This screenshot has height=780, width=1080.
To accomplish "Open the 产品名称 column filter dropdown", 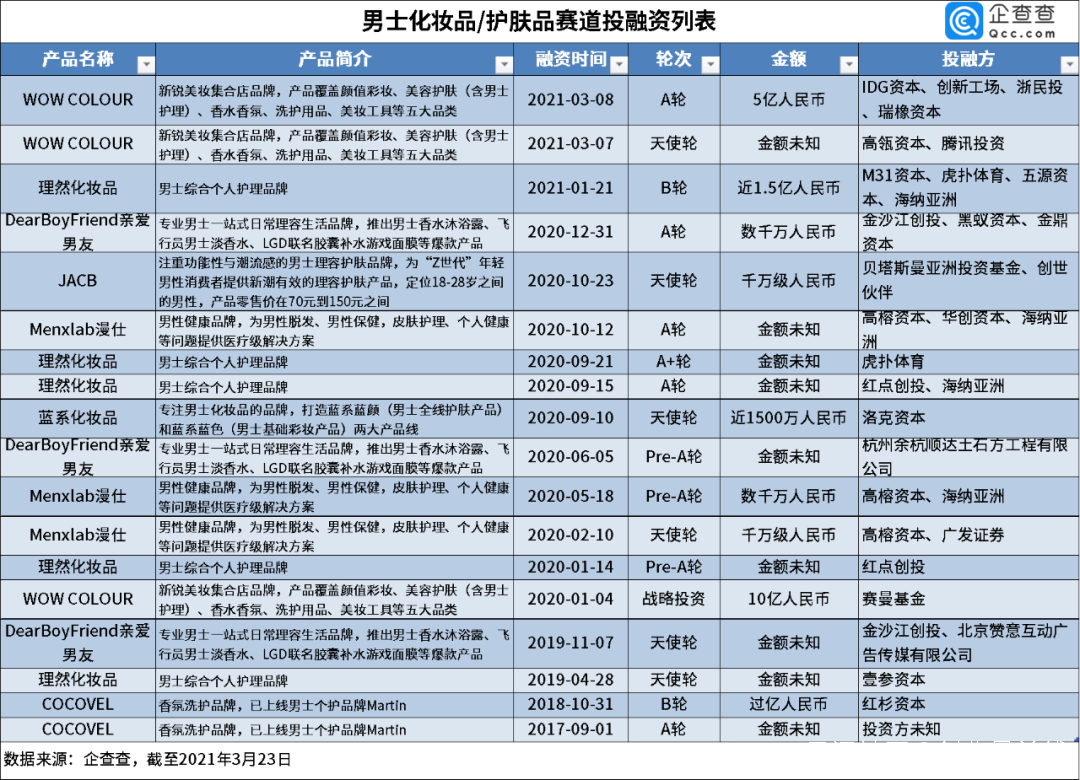I will coord(146,65).
